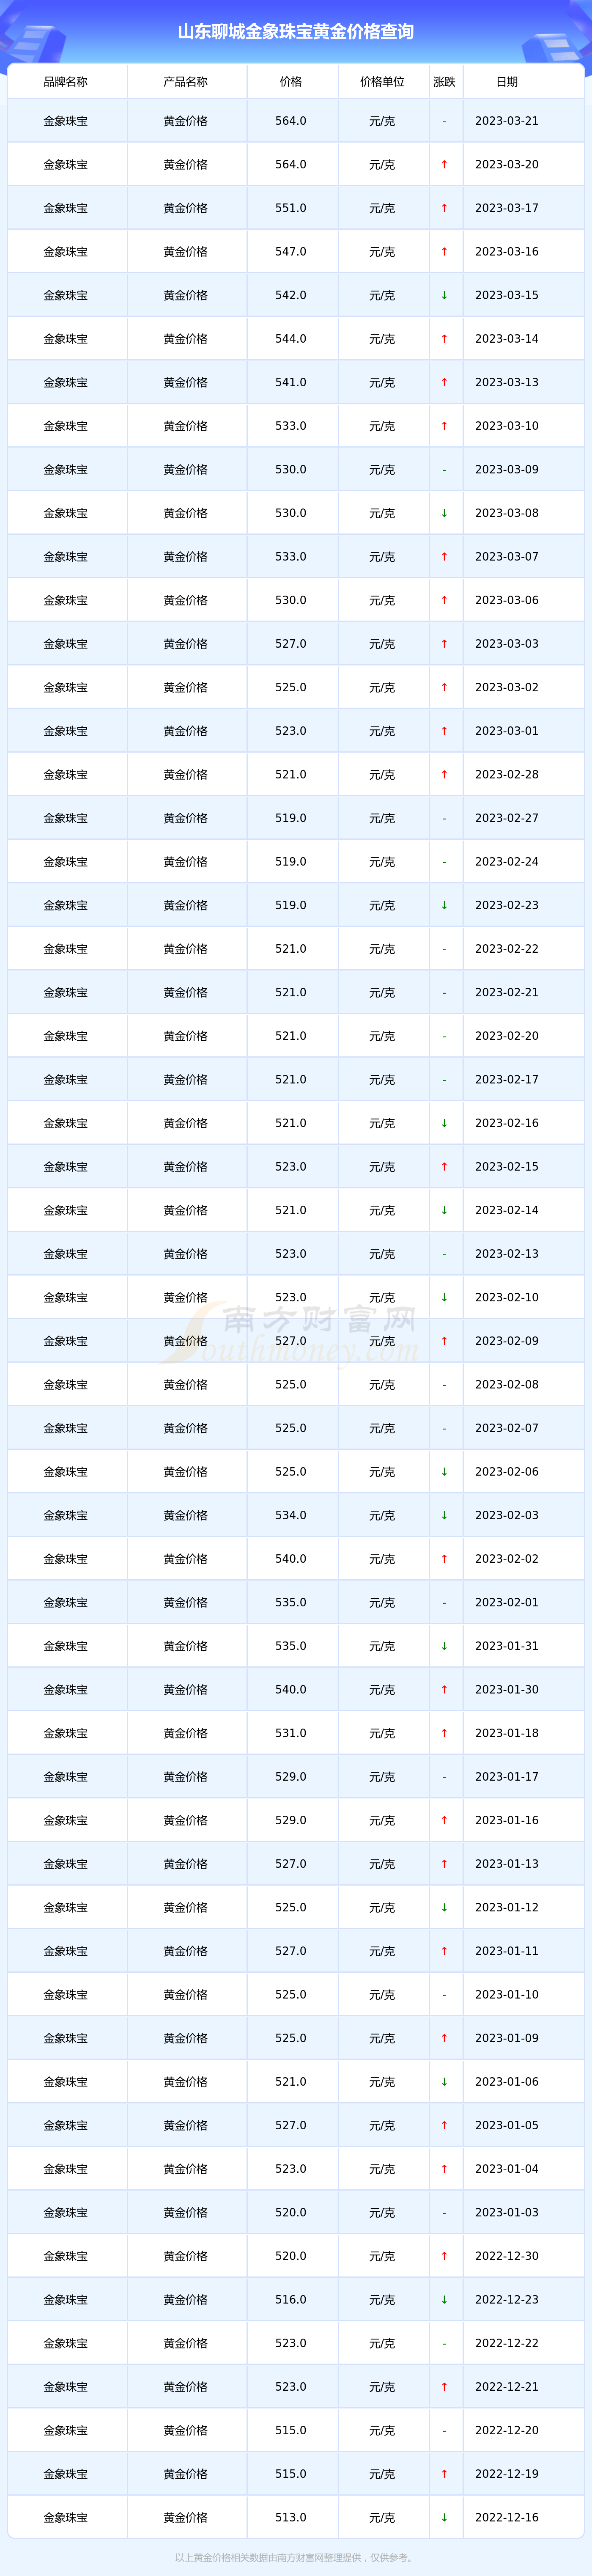Screen dimensions: 592x2576
Task: Click the 日期 column header
Action: (x=507, y=82)
